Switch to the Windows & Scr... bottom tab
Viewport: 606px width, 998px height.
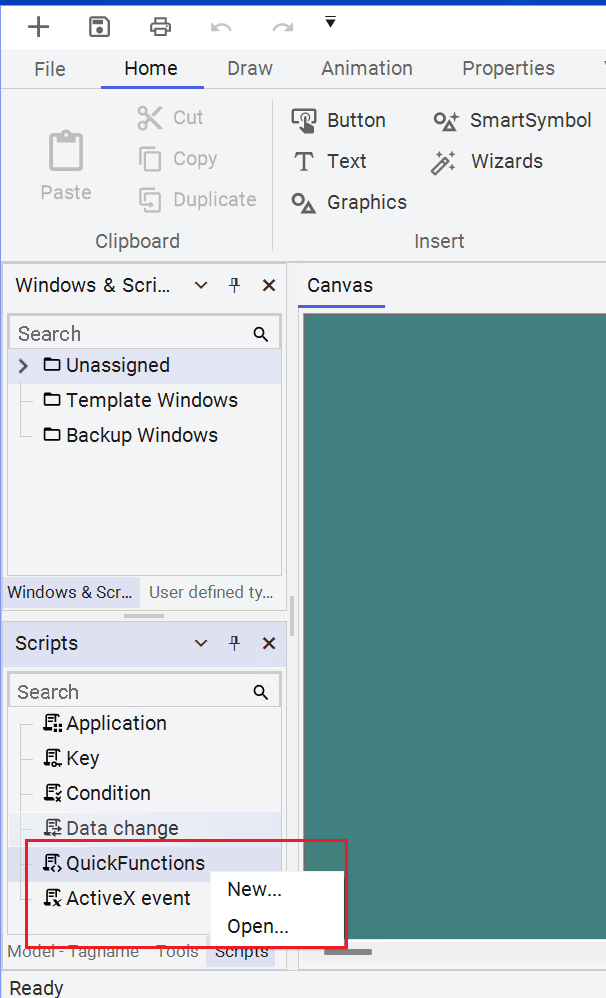(70, 592)
